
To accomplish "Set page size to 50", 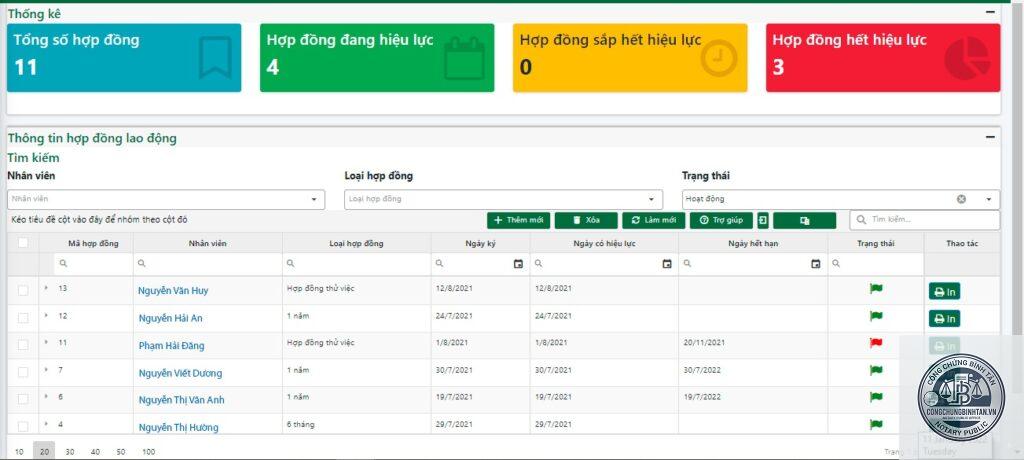I will tap(121, 452).
